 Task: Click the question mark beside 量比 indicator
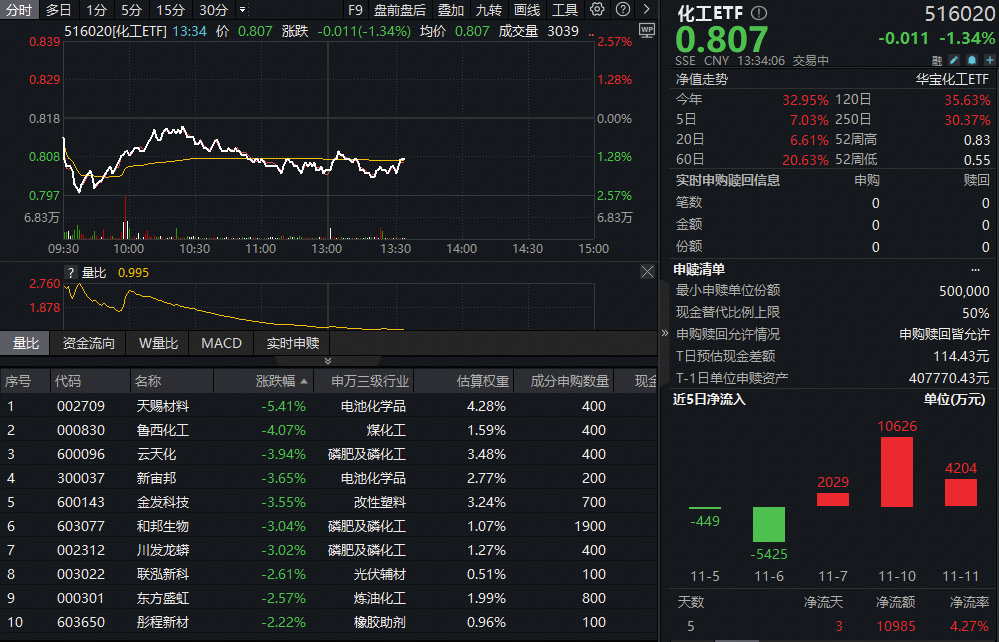point(71,272)
